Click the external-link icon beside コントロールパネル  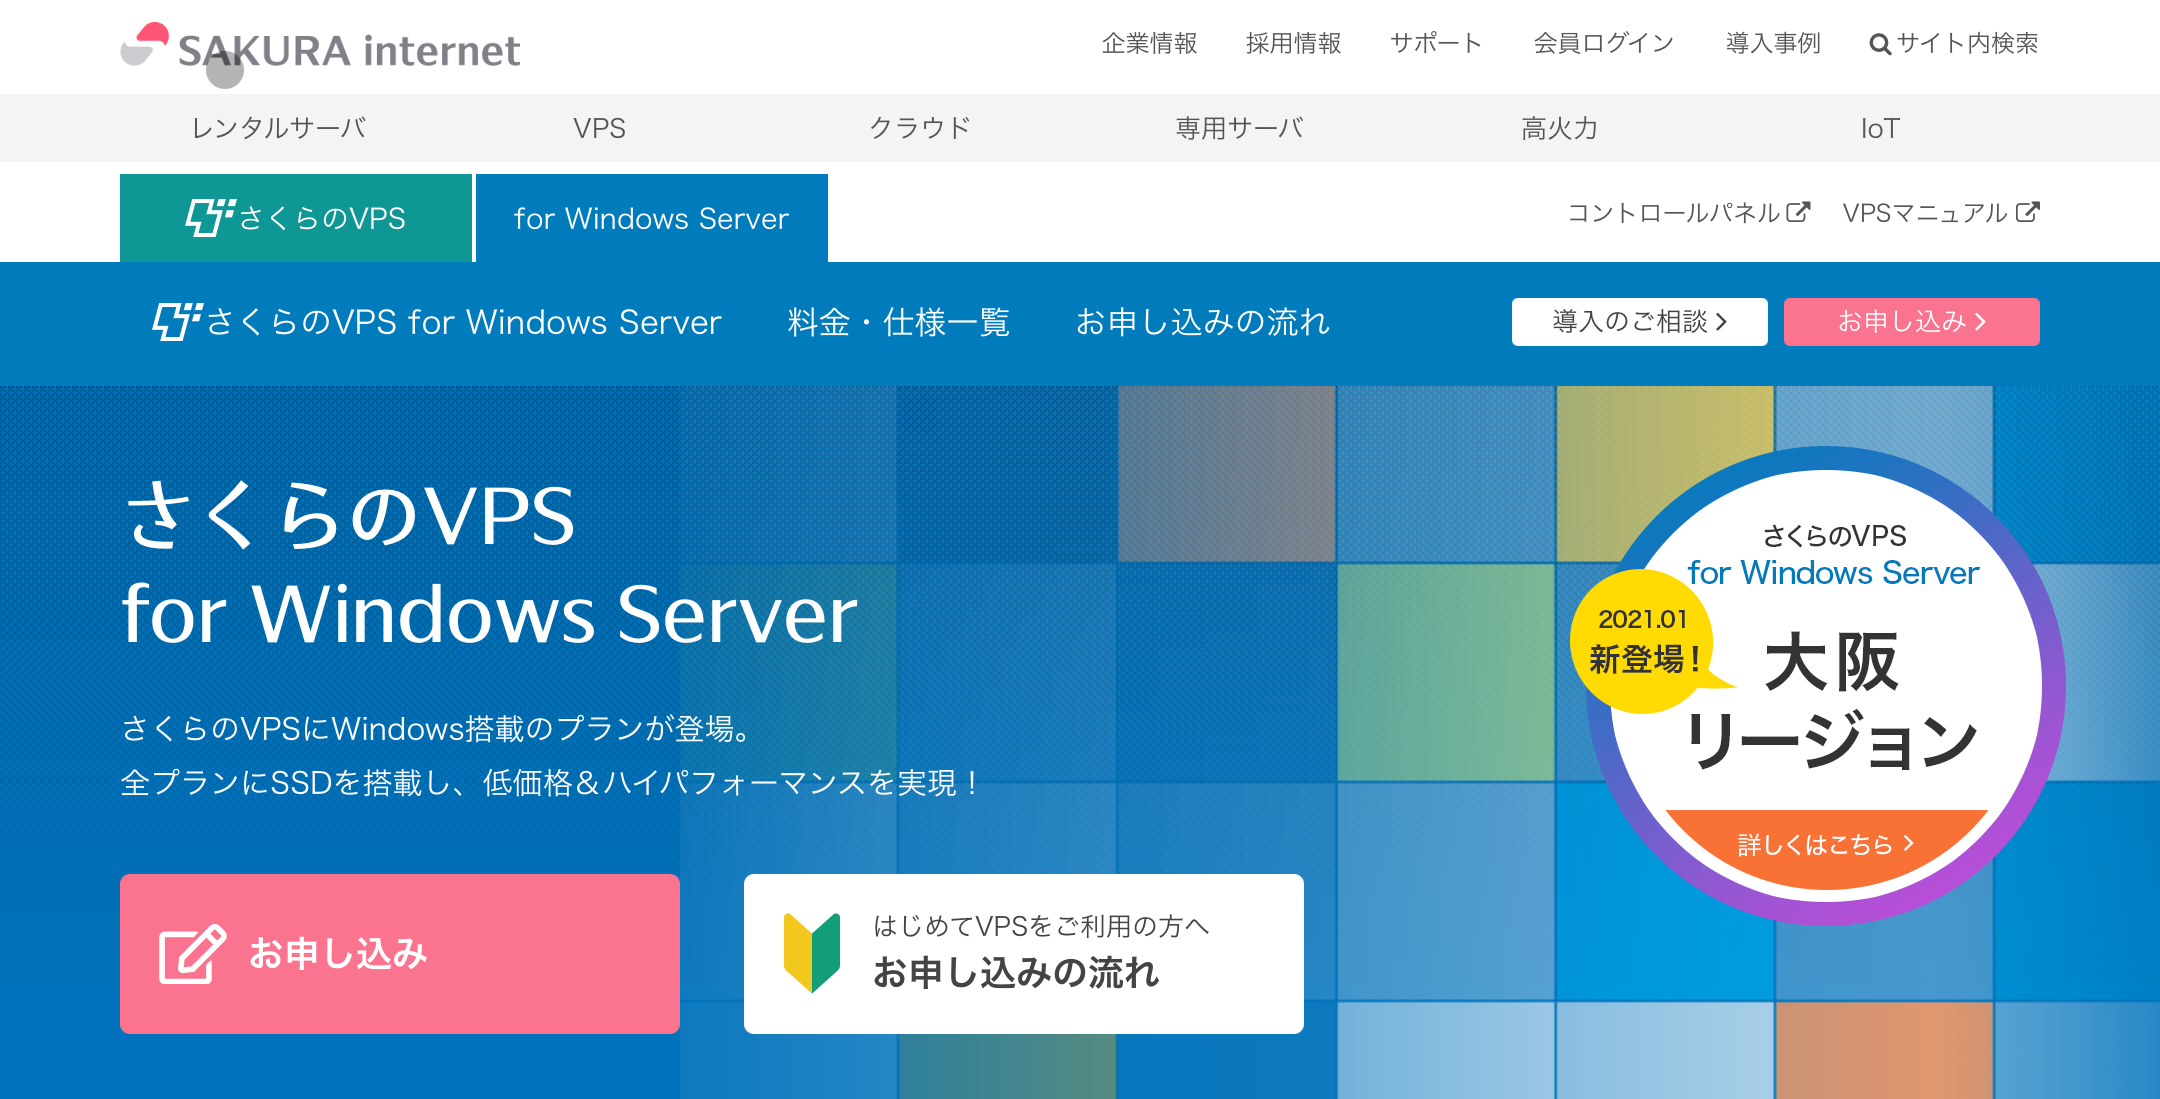click(x=1798, y=212)
